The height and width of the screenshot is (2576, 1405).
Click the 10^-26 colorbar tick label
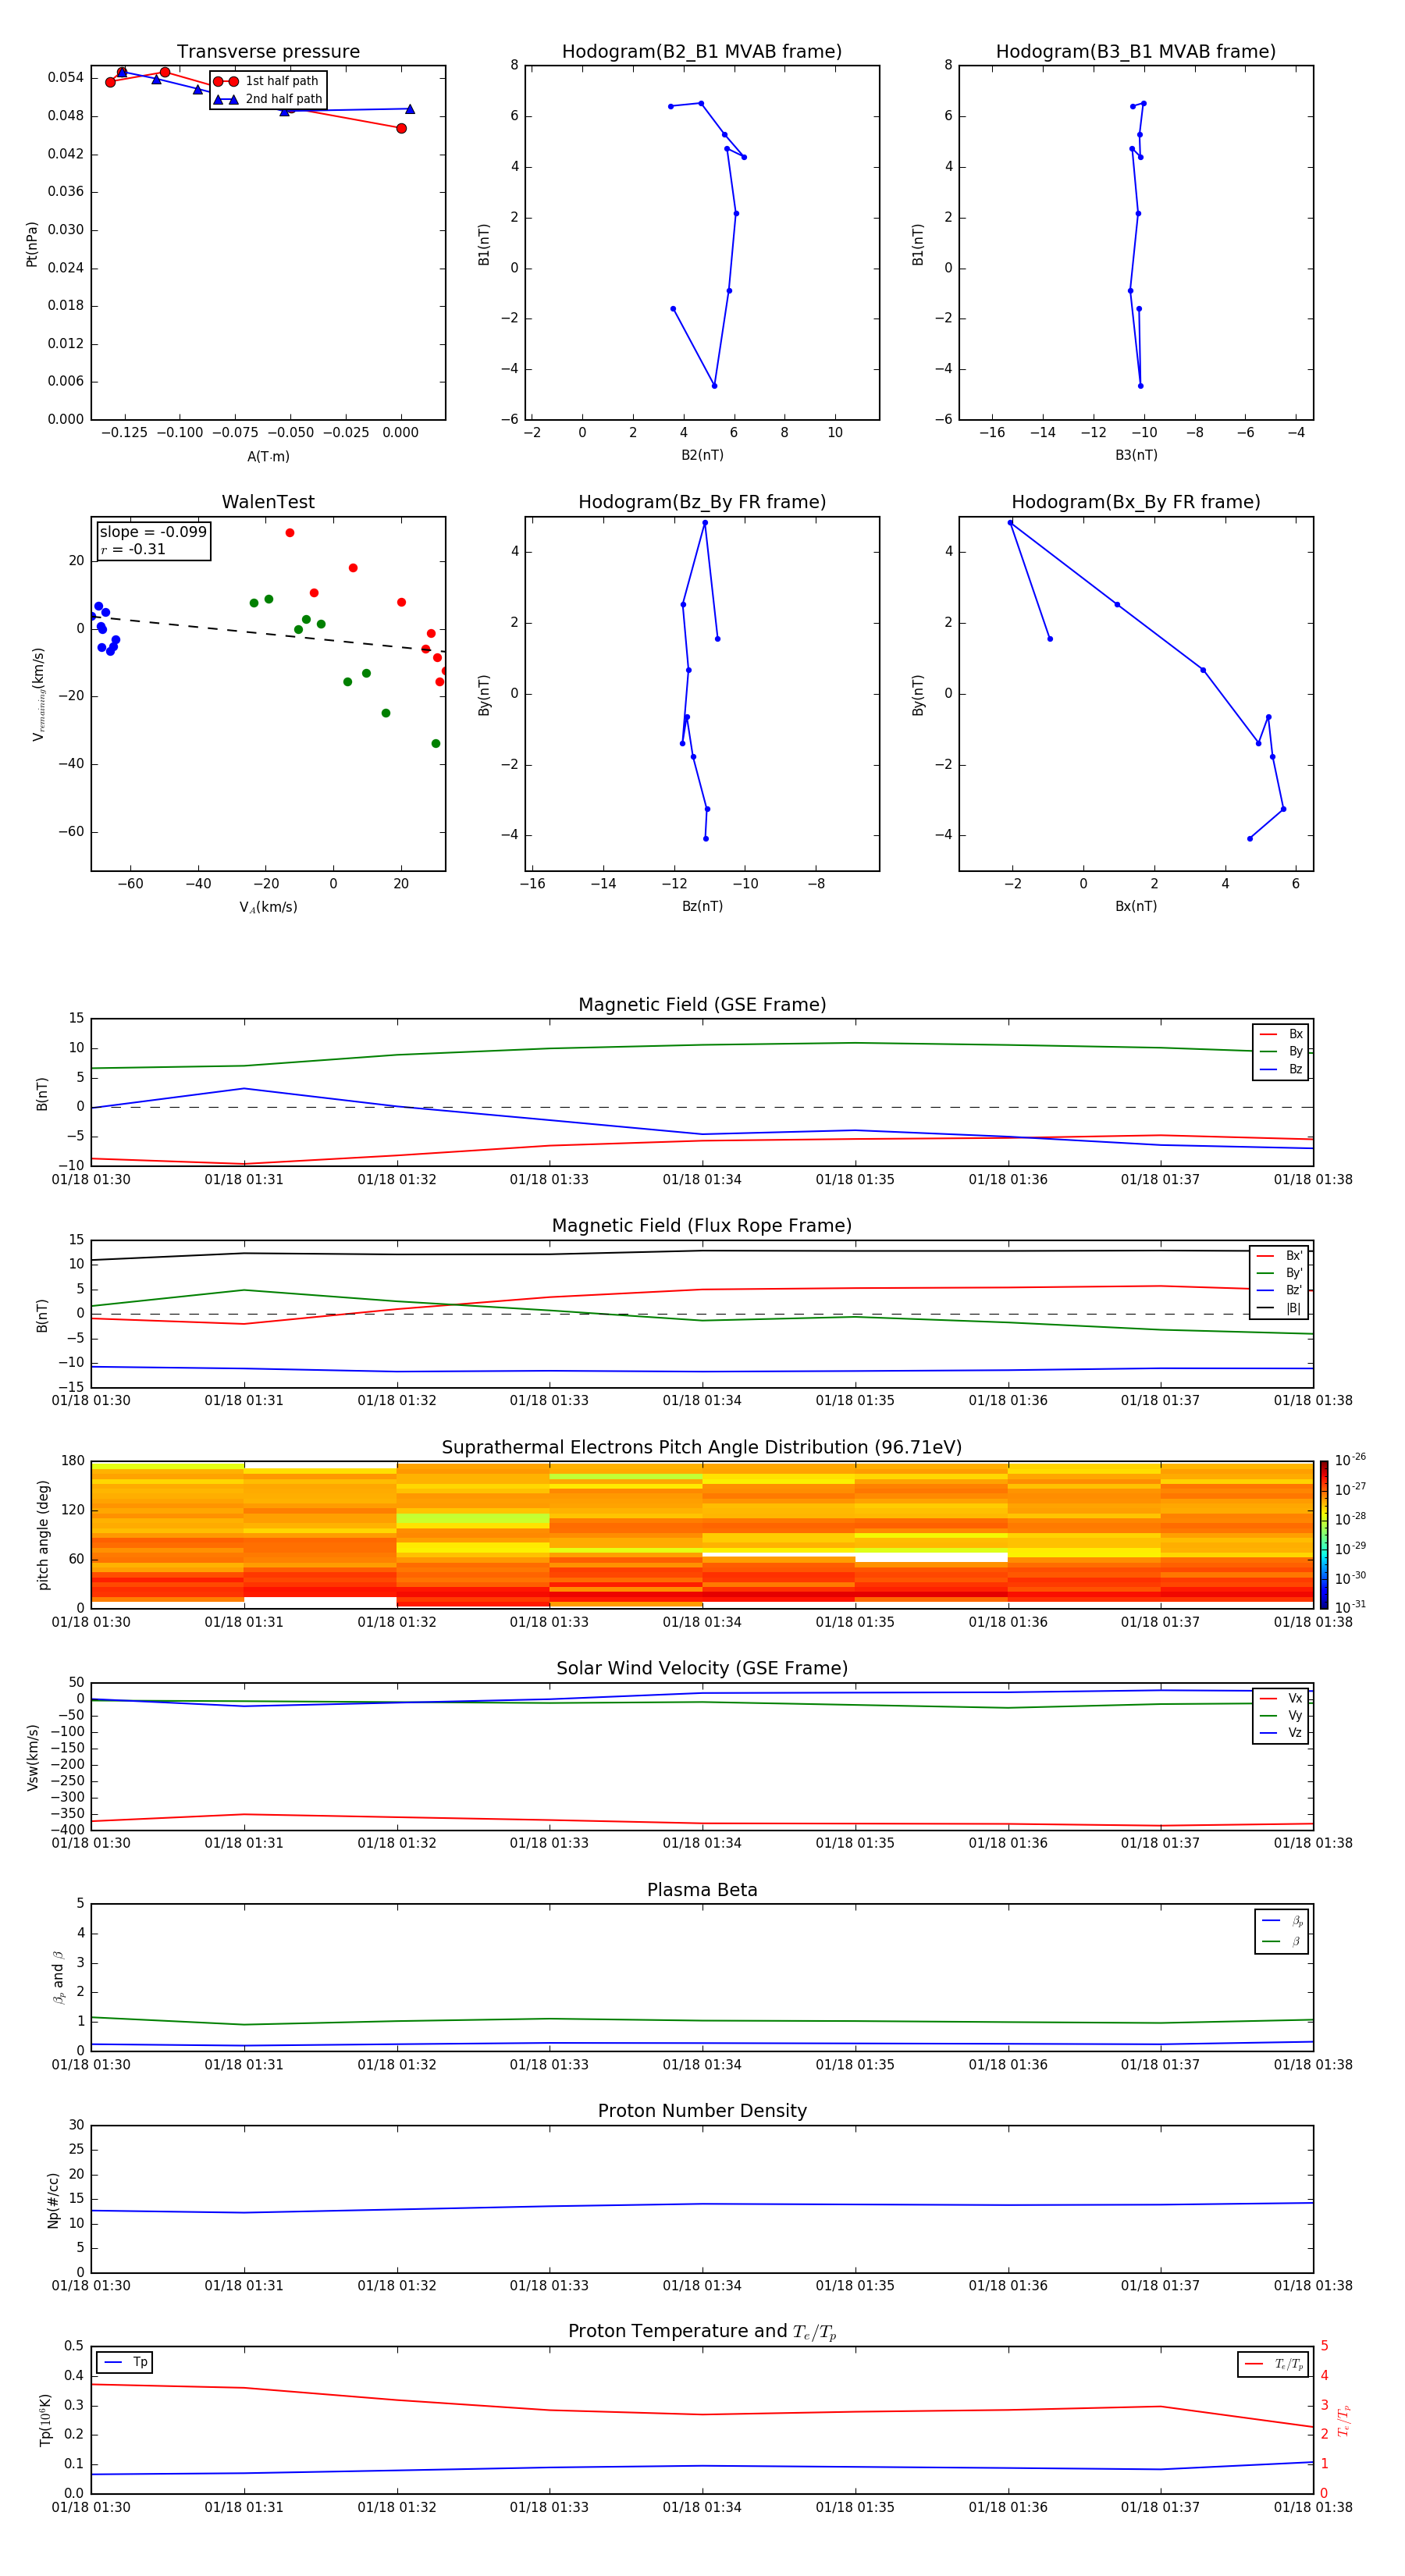[1349, 1460]
